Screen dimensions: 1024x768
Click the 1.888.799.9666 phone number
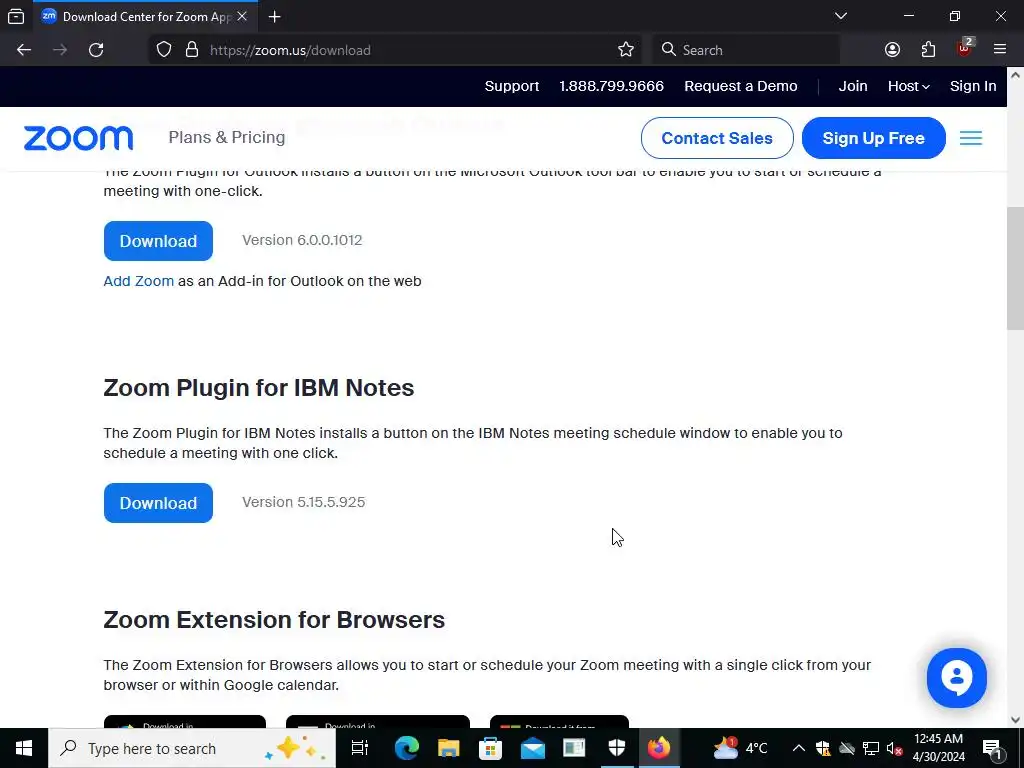click(x=611, y=86)
